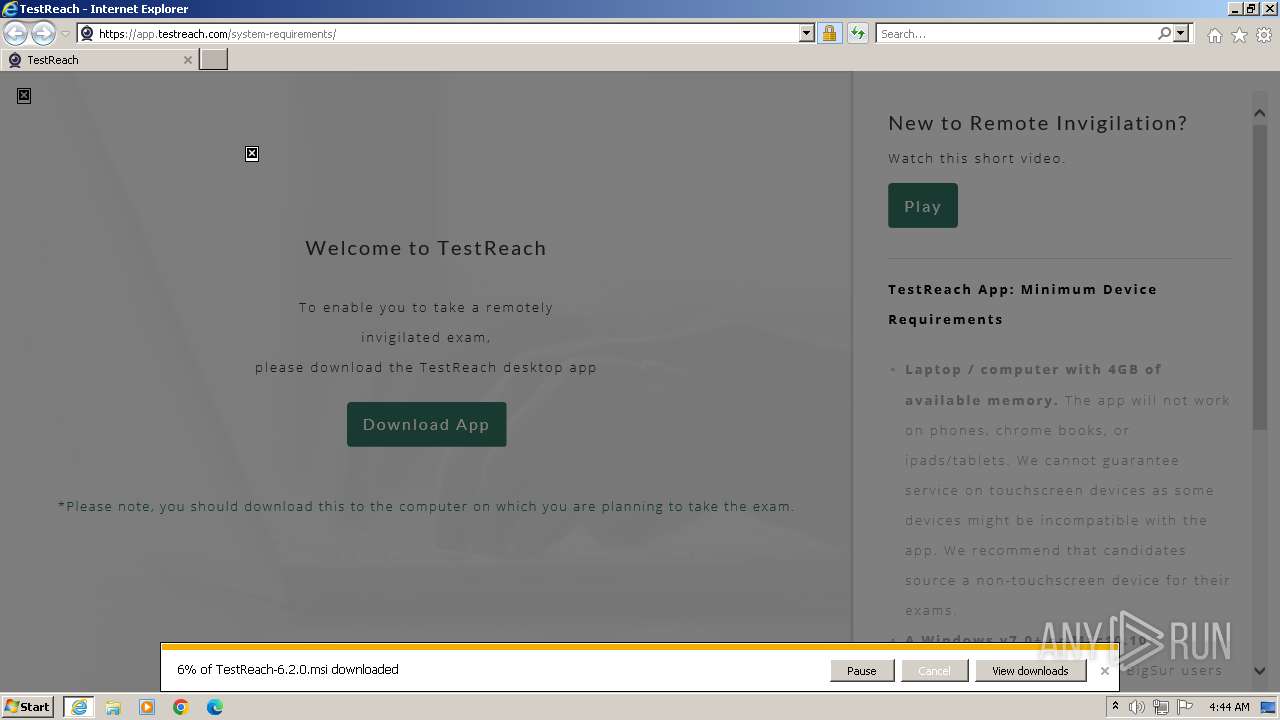The height and width of the screenshot is (720, 1280).
Task: Refresh the page with green arrows icon
Action: pyautogui.click(x=857, y=33)
